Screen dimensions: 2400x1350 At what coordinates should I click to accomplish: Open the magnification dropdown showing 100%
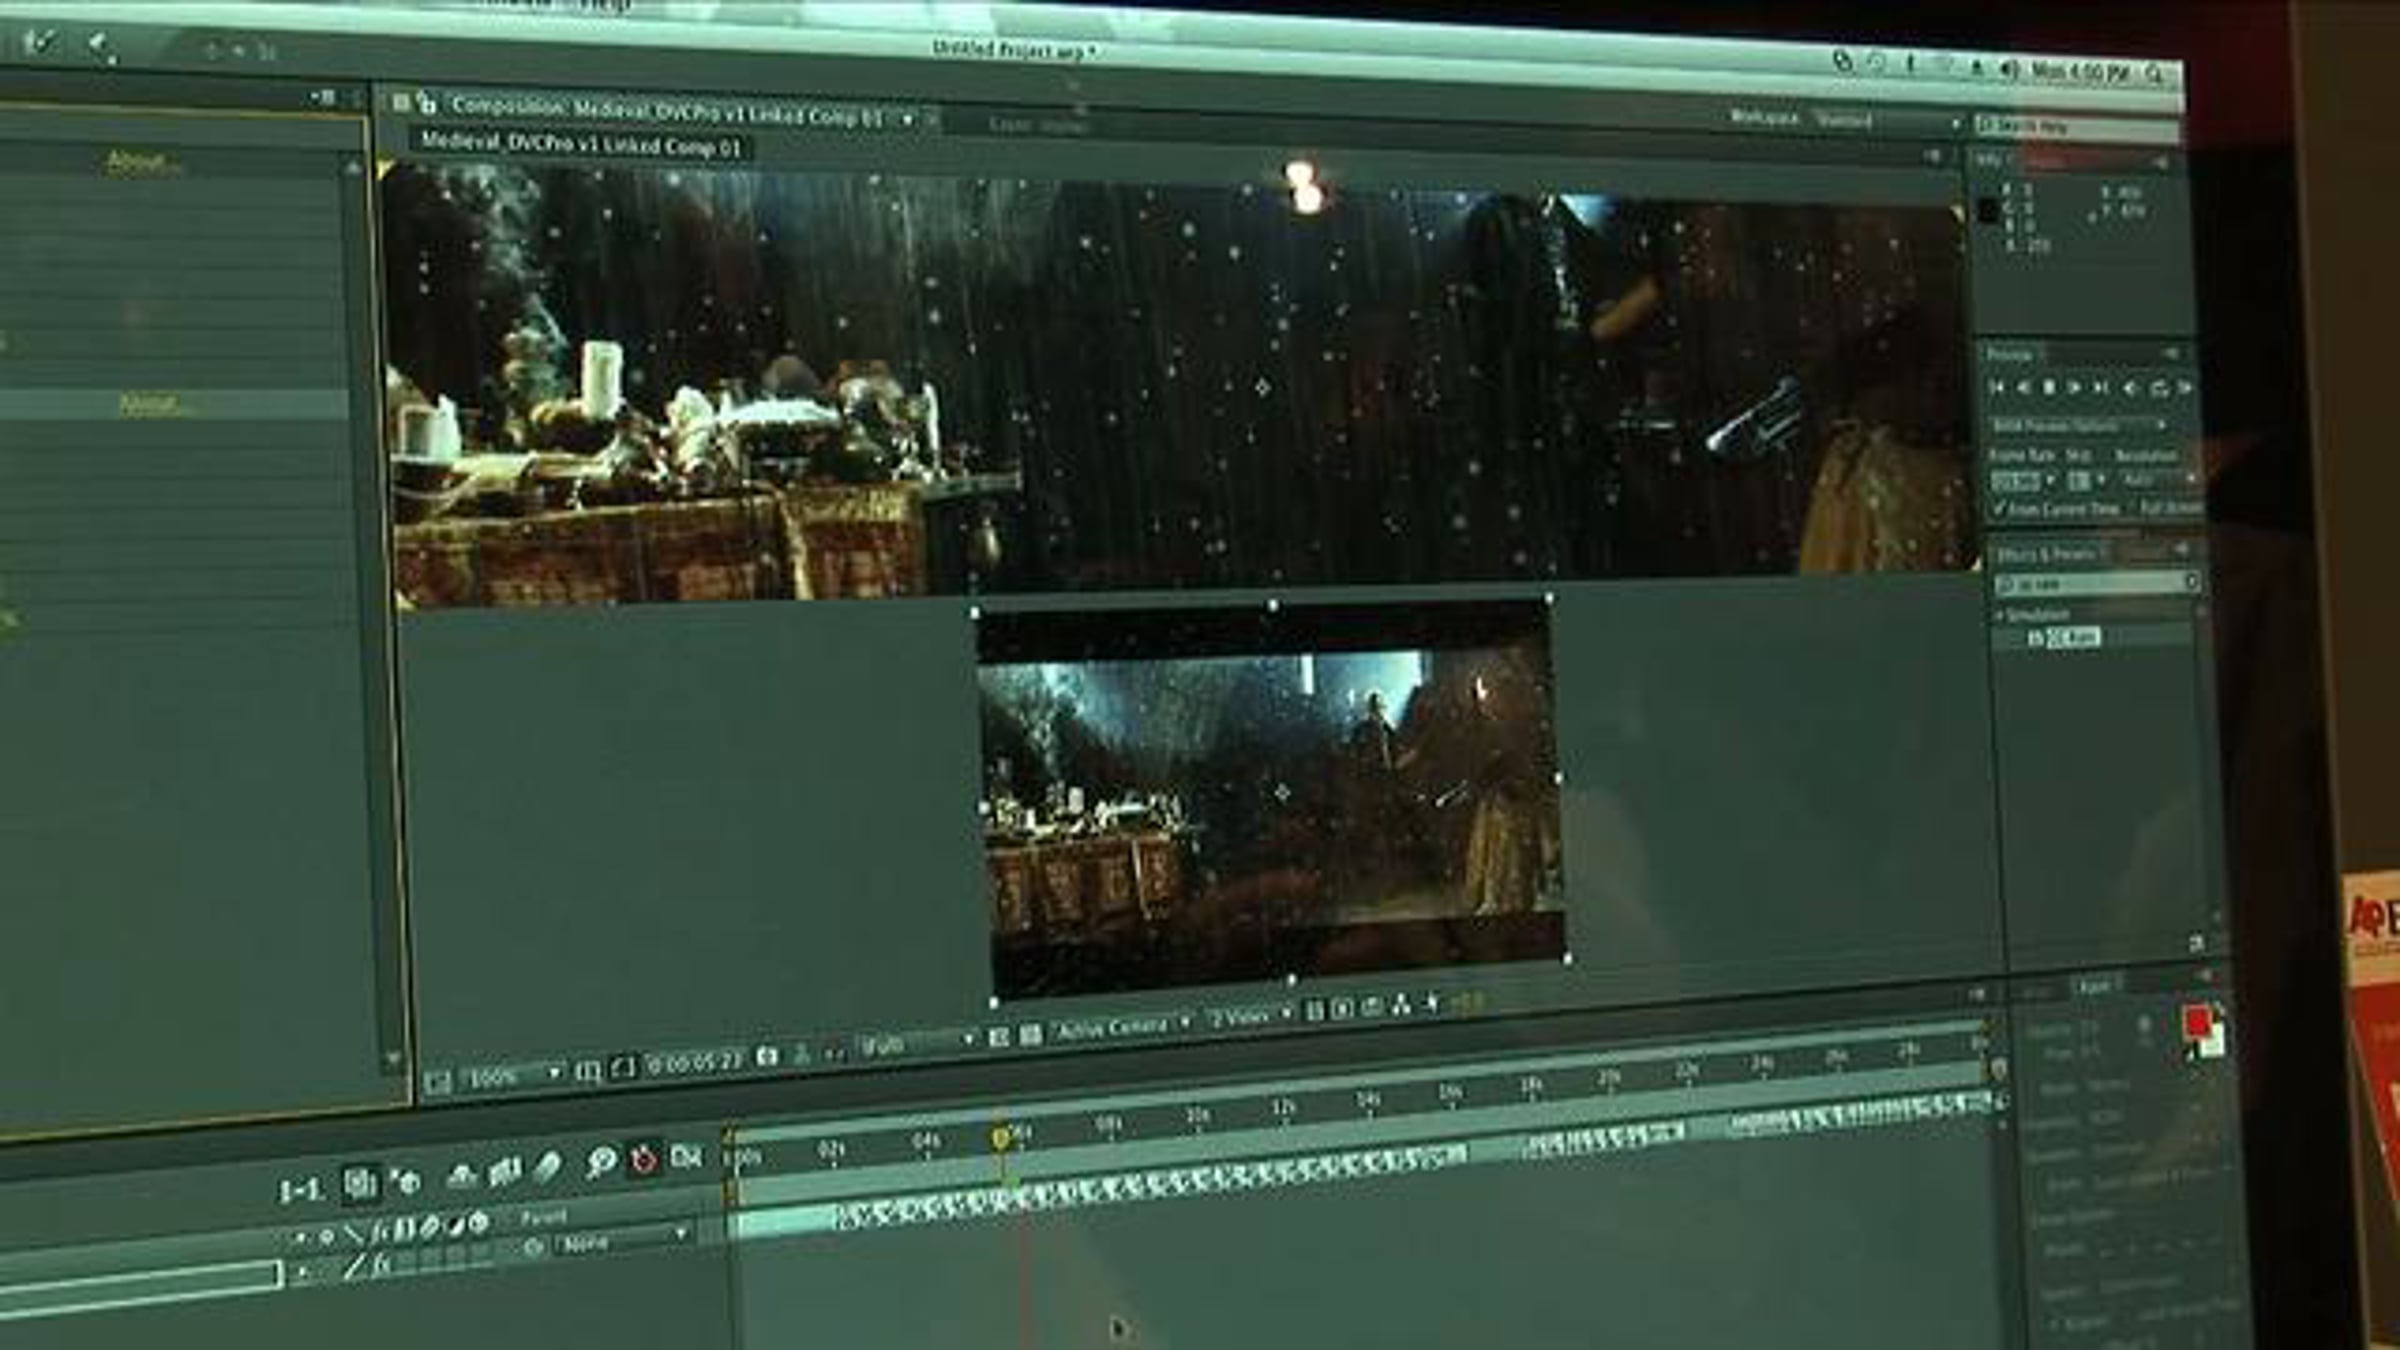[513, 1076]
